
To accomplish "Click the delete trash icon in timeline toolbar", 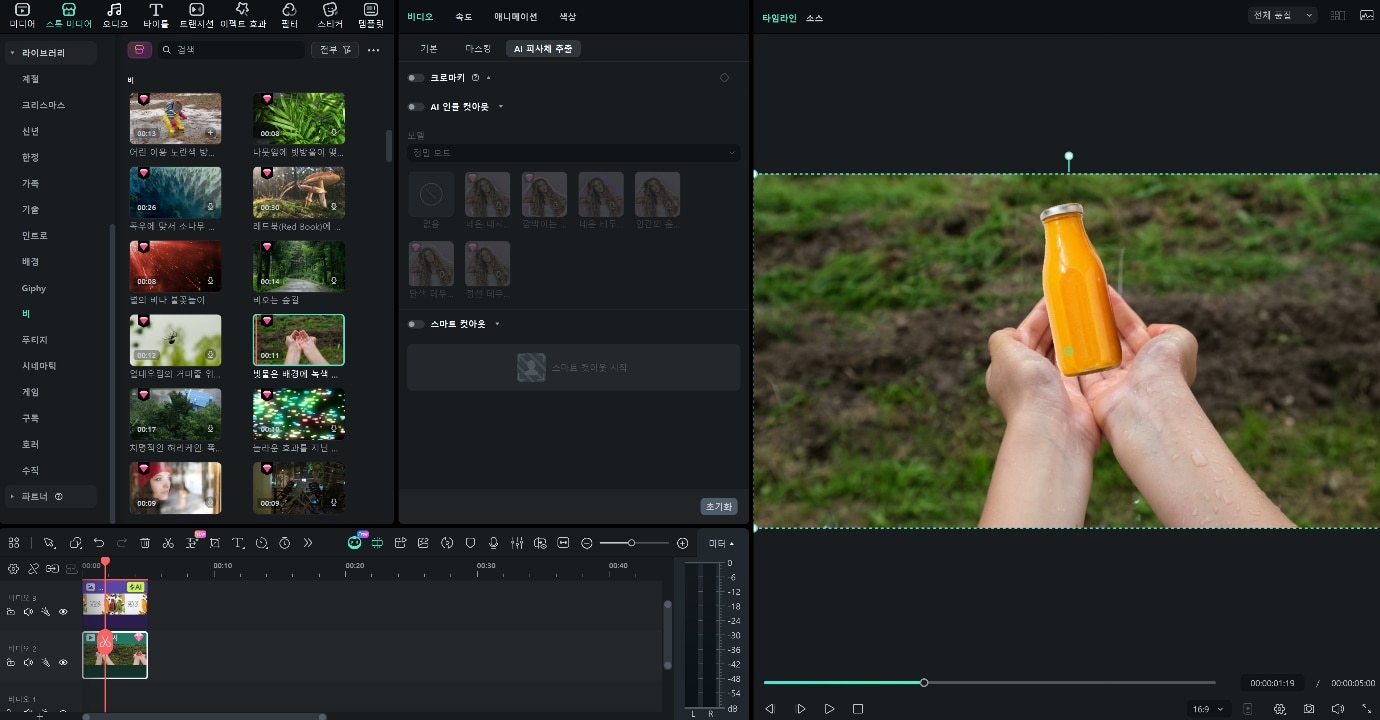I will 145,543.
